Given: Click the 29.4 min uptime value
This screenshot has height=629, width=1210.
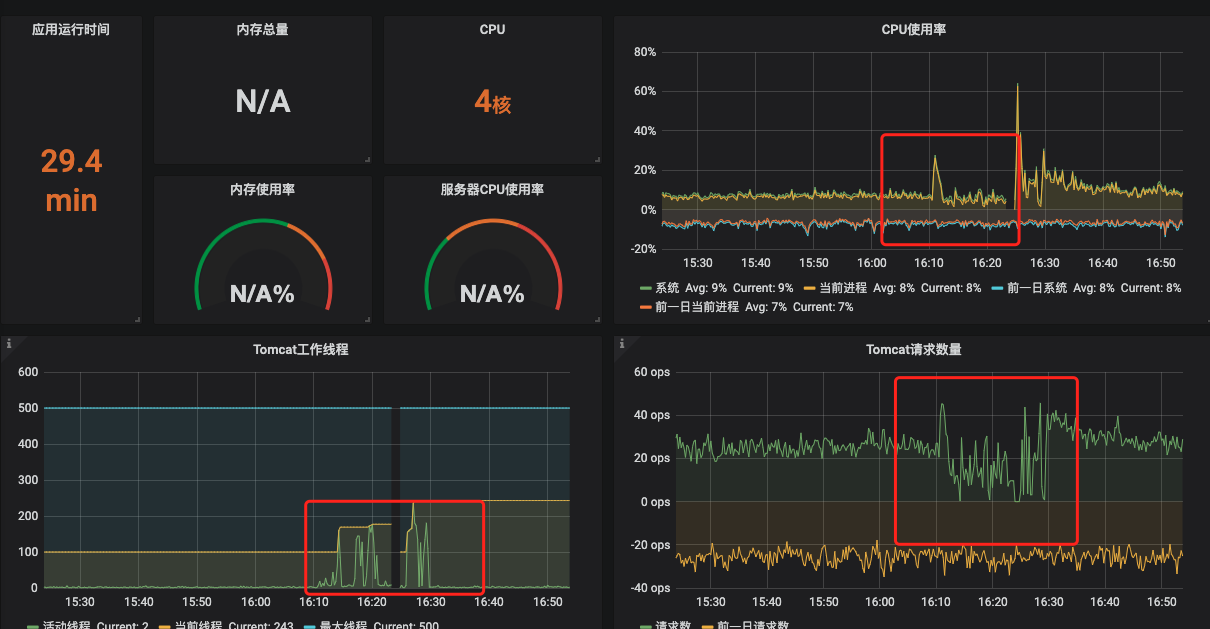Looking at the screenshot, I should [x=71, y=180].
